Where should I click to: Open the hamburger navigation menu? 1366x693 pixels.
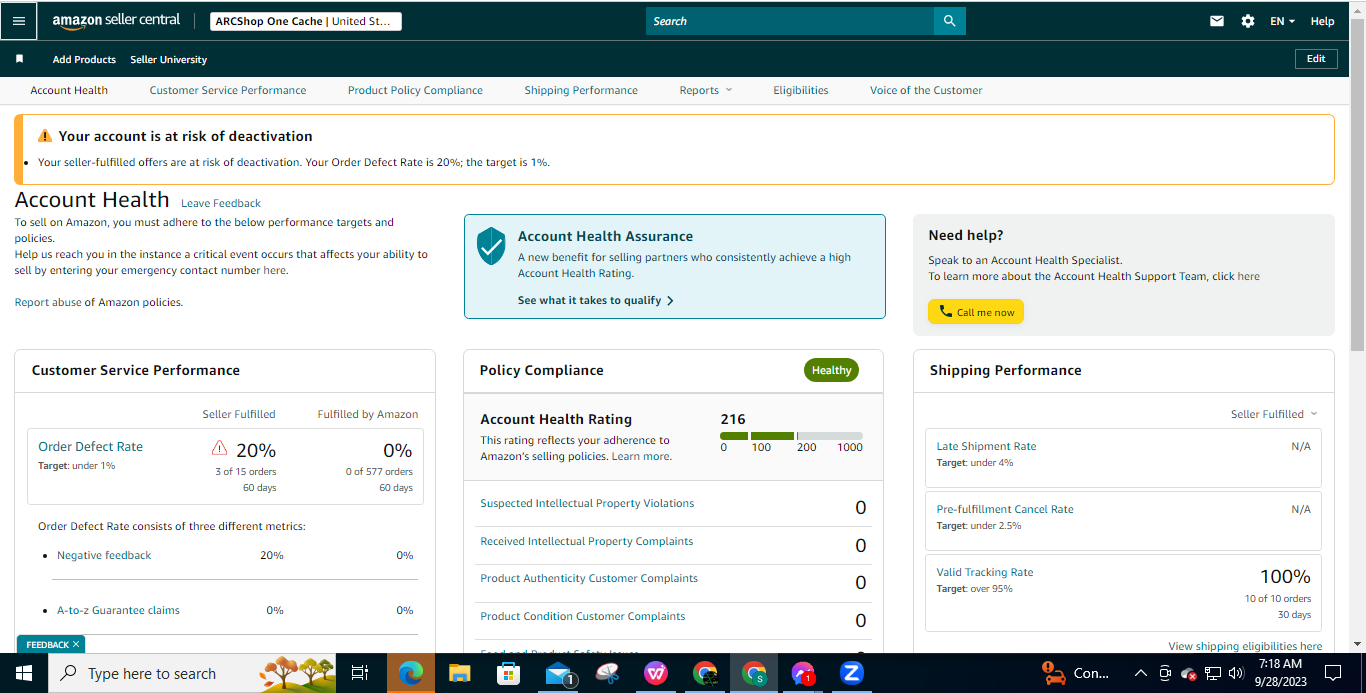(19, 21)
